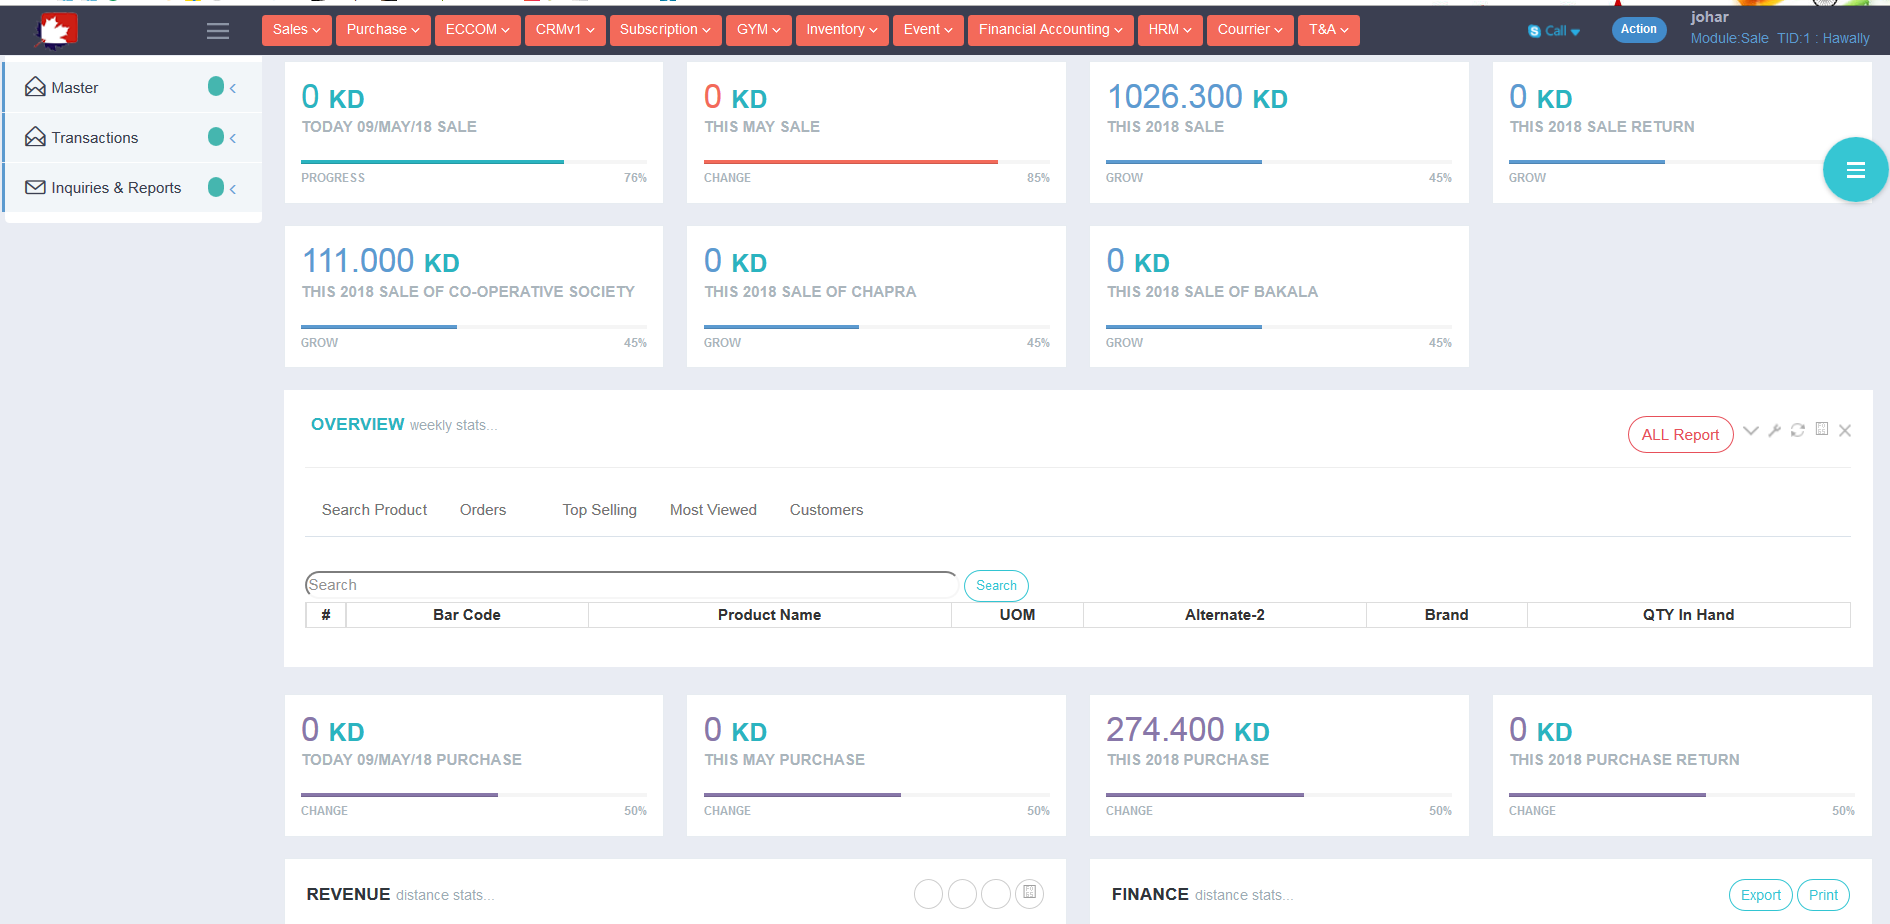
Task: Click the Skype Call icon
Action: 1534,31
